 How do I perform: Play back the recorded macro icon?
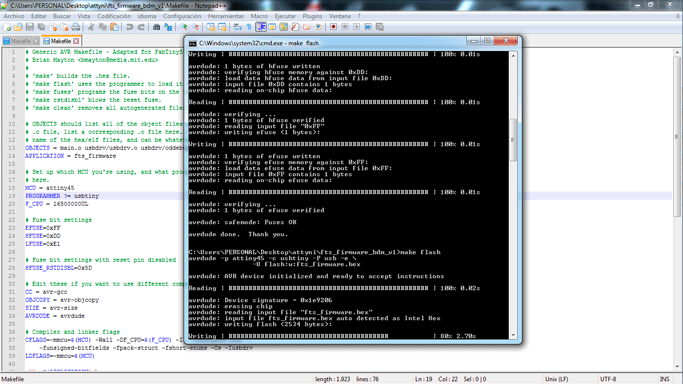pyautogui.click(x=357, y=27)
